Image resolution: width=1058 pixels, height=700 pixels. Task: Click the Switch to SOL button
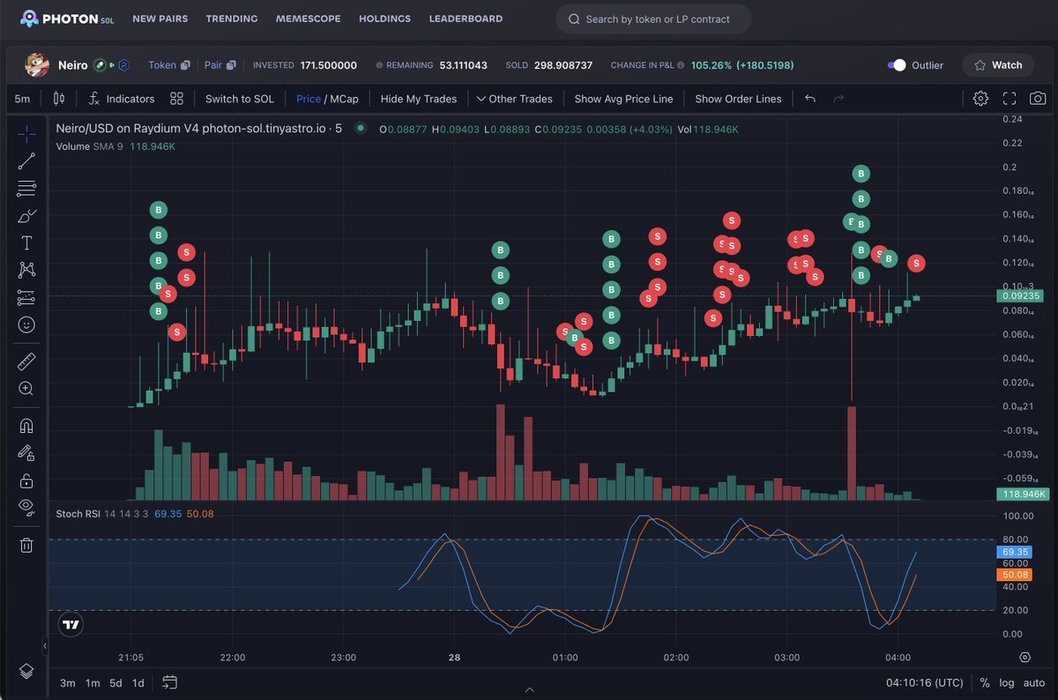pyautogui.click(x=239, y=99)
